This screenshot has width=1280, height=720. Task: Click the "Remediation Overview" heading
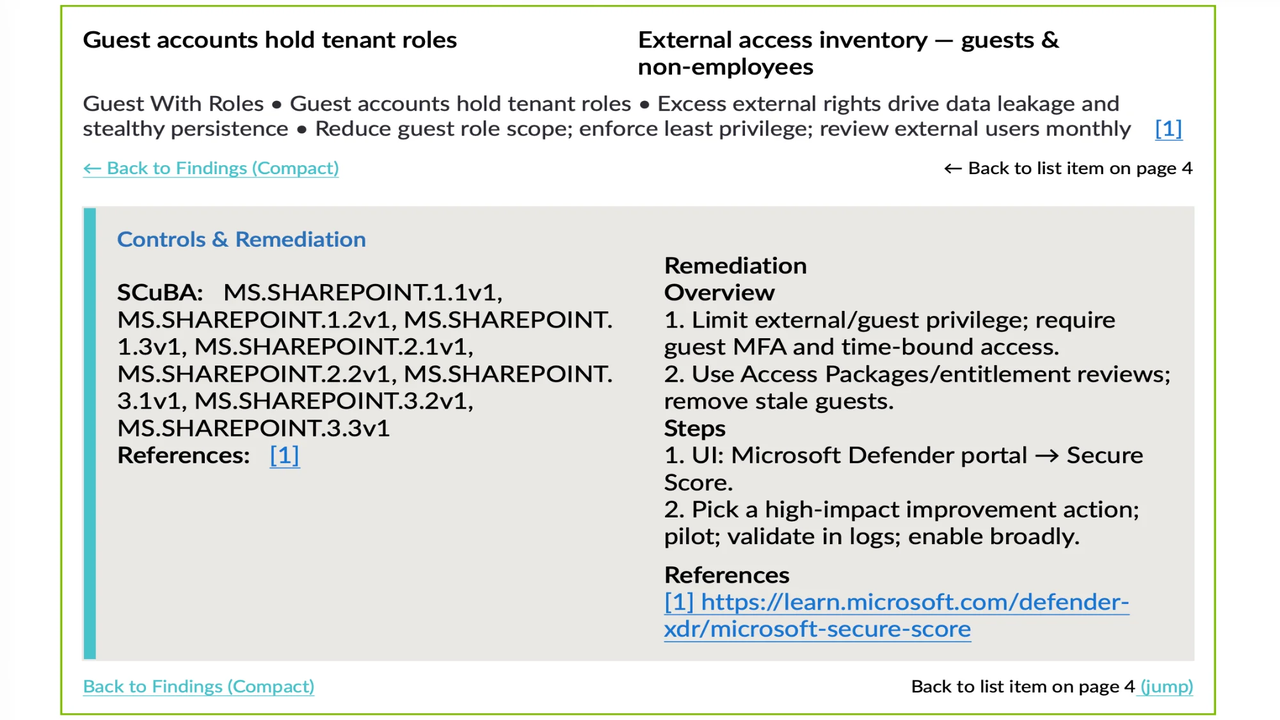[735, 279]
